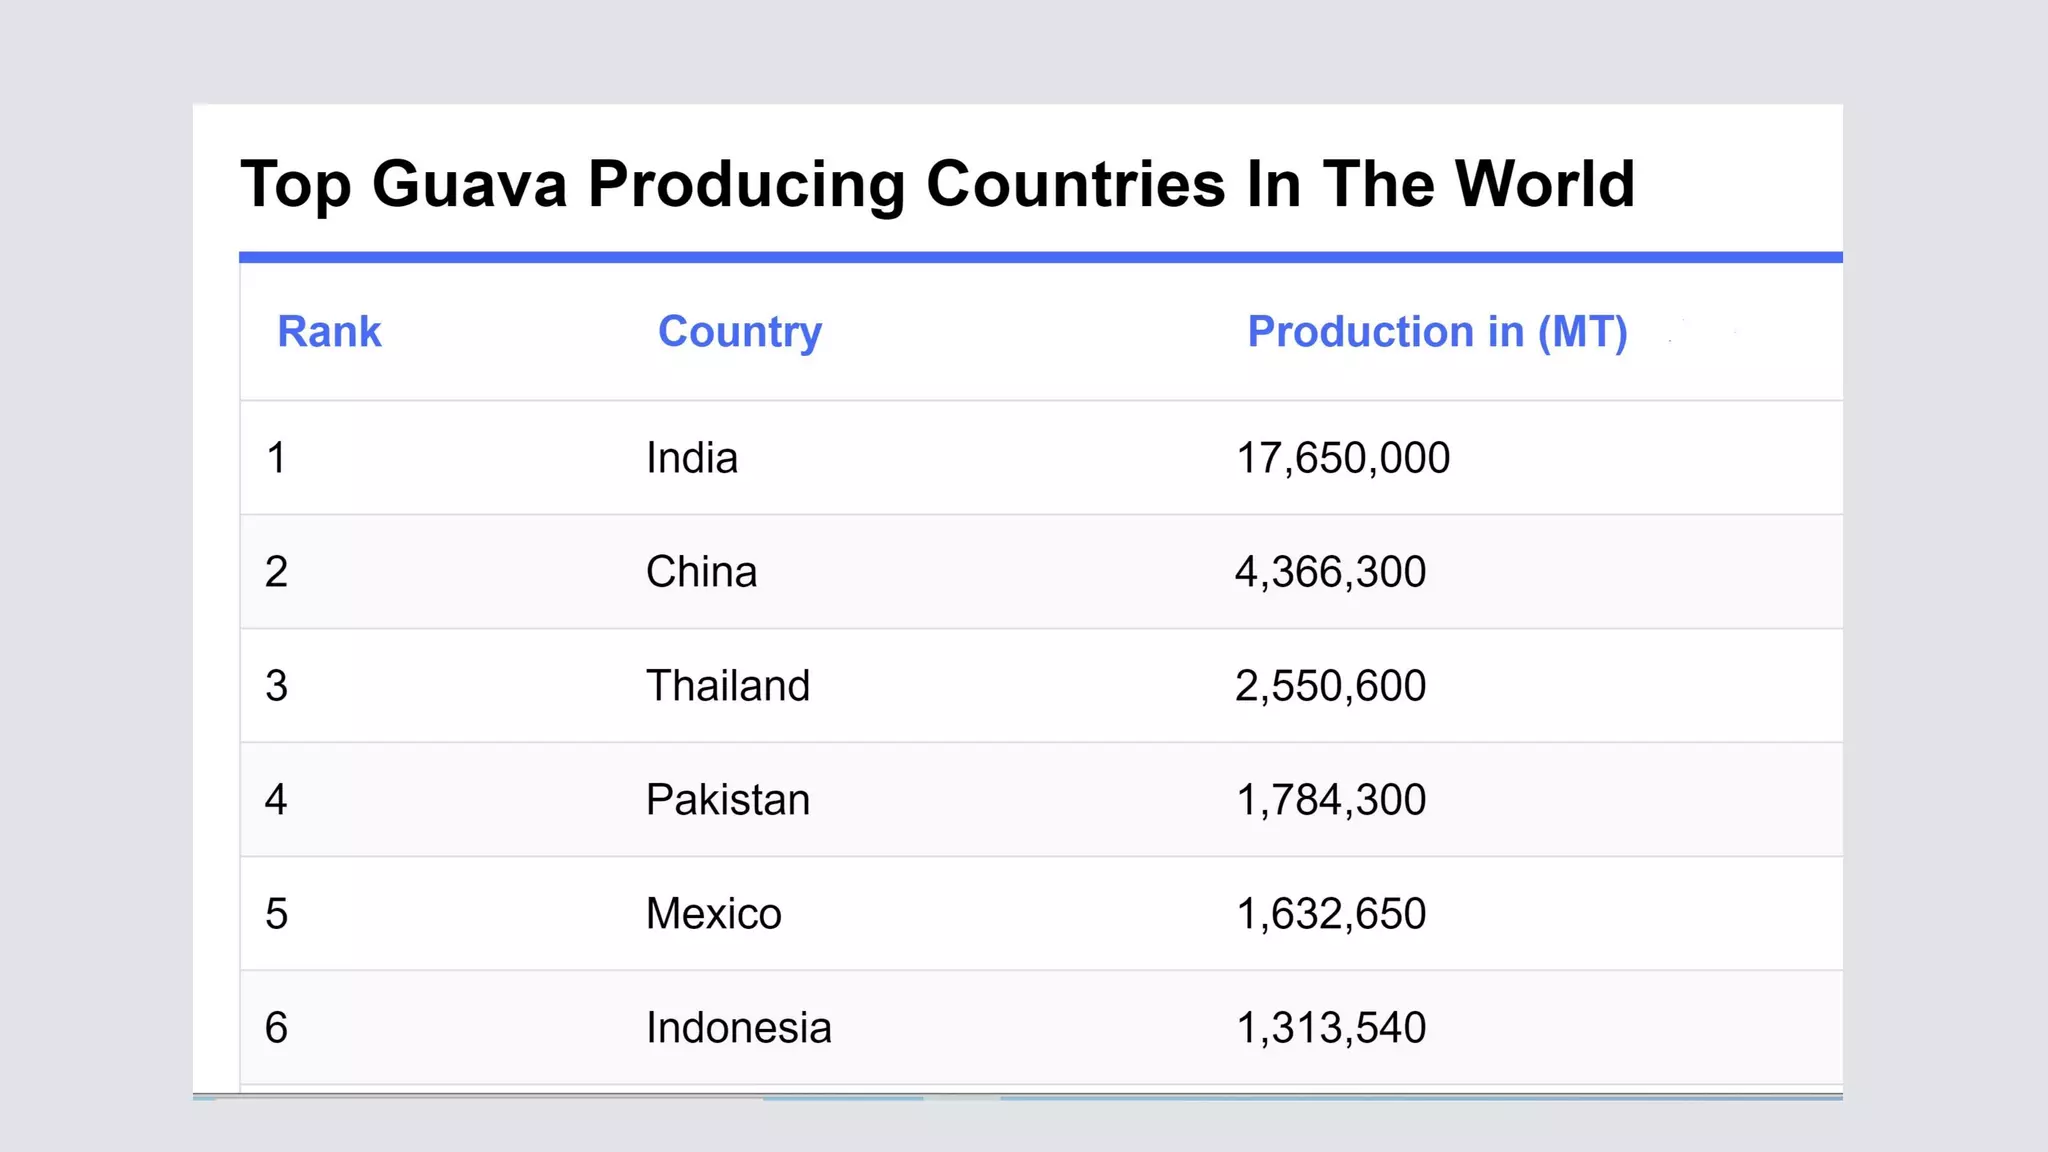Image resolution: width=2048 pixels, height=1152 pixels.
Task: Select rank number 3 cell
Action: pos(277,686)
